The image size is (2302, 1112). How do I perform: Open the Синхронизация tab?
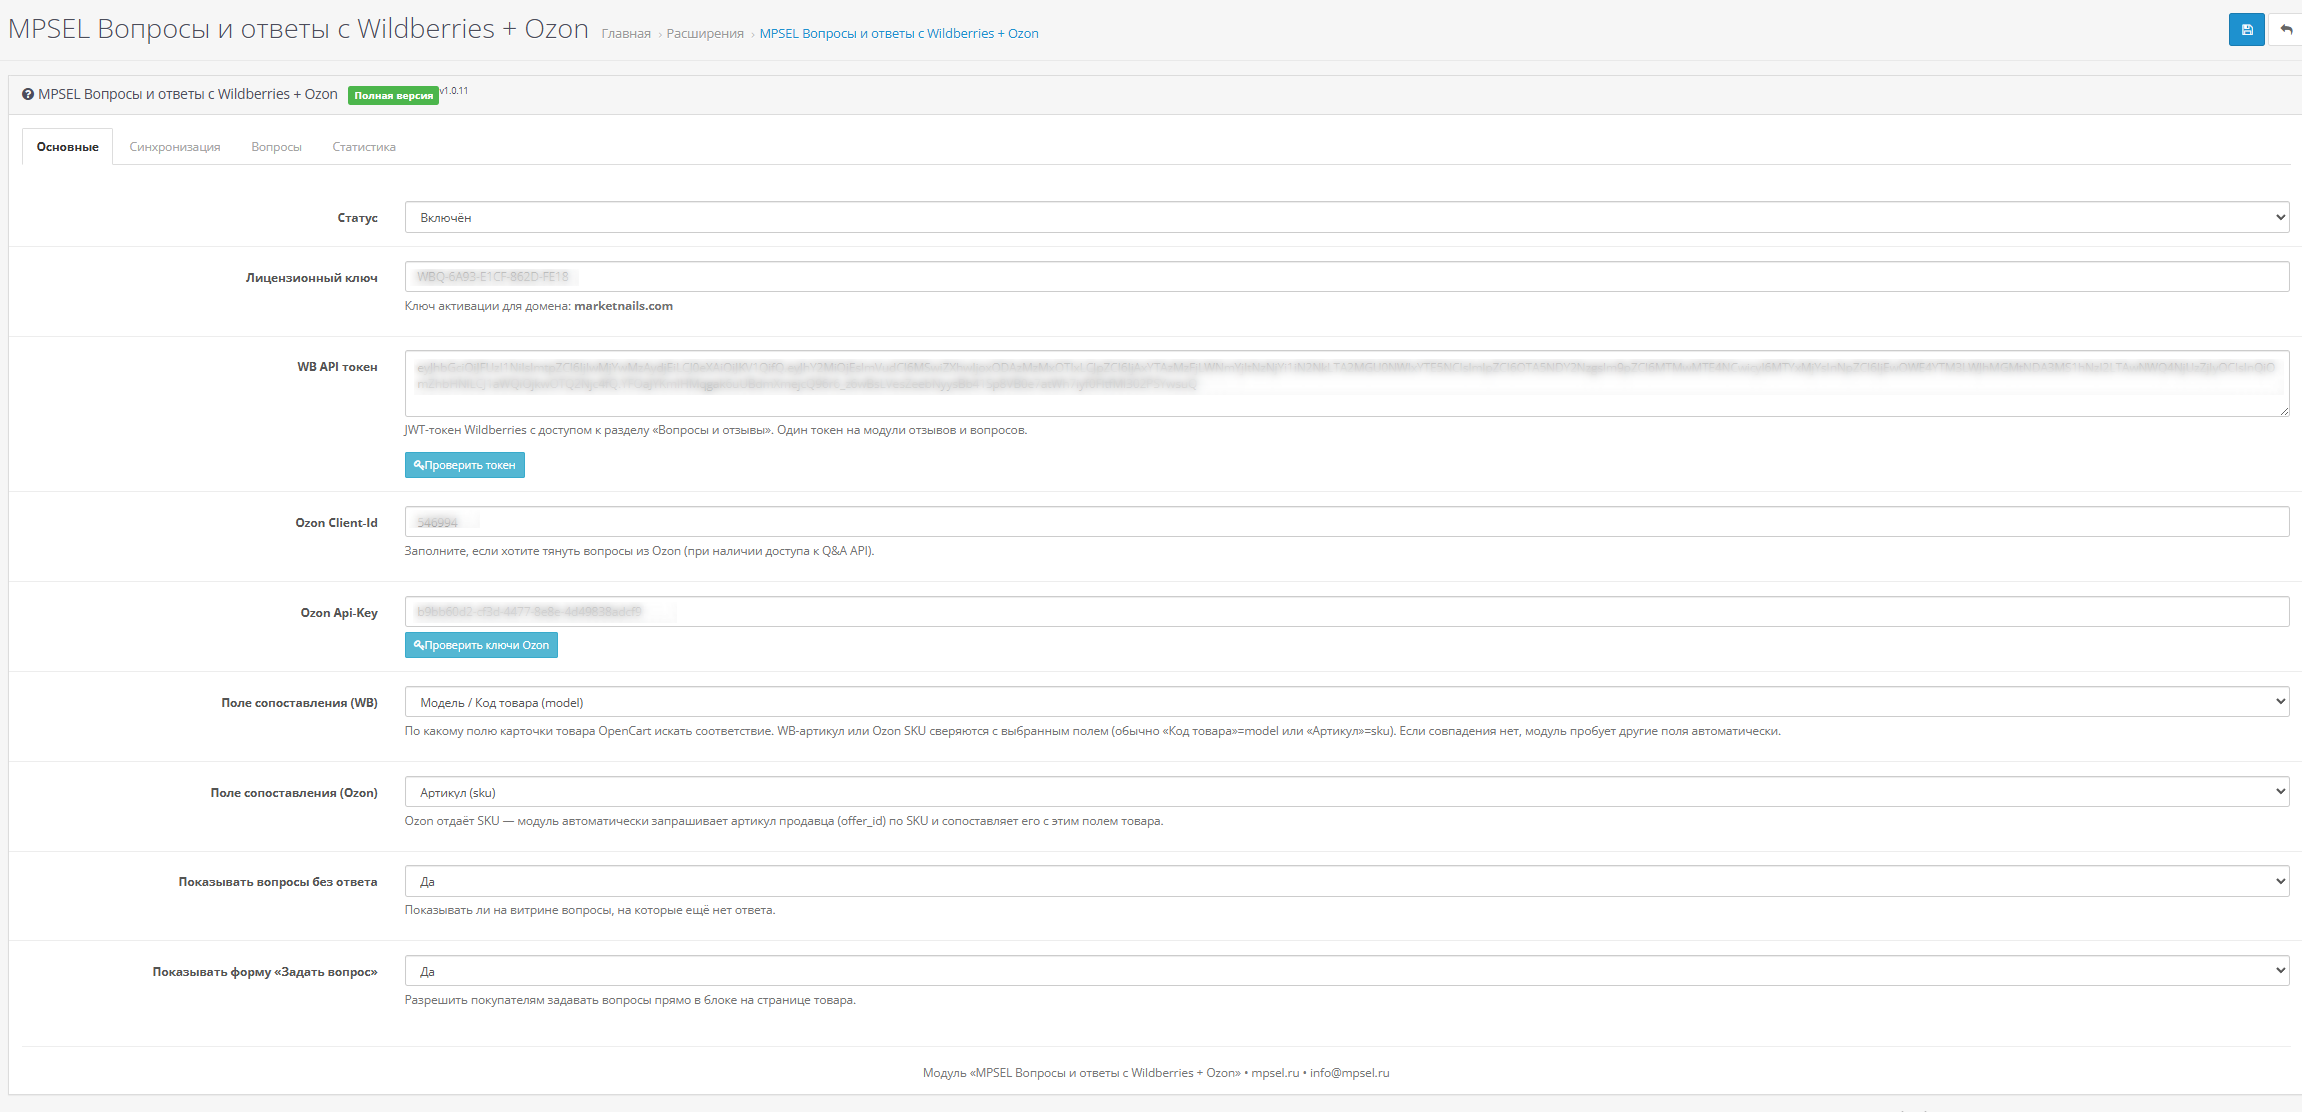(175, 147)
